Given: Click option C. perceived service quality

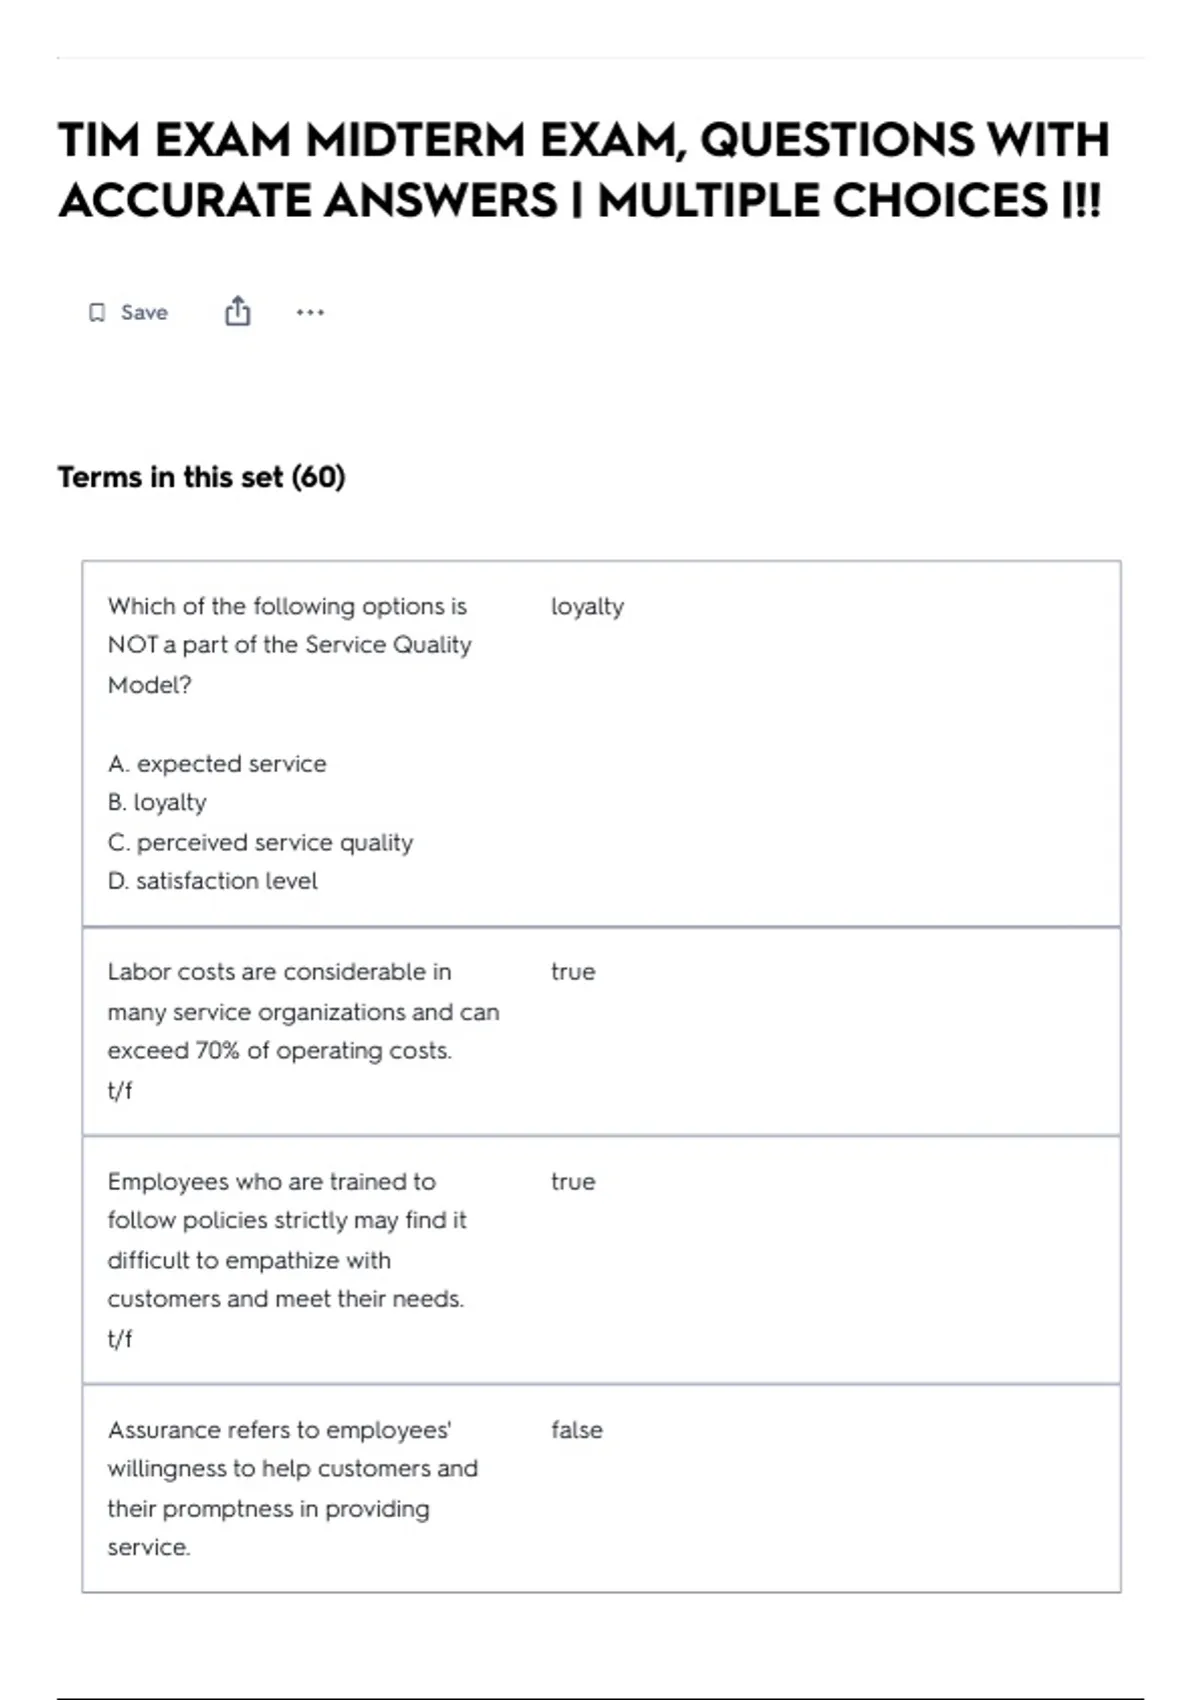Looking at the screenshot, I should click(x=260, y=843).
